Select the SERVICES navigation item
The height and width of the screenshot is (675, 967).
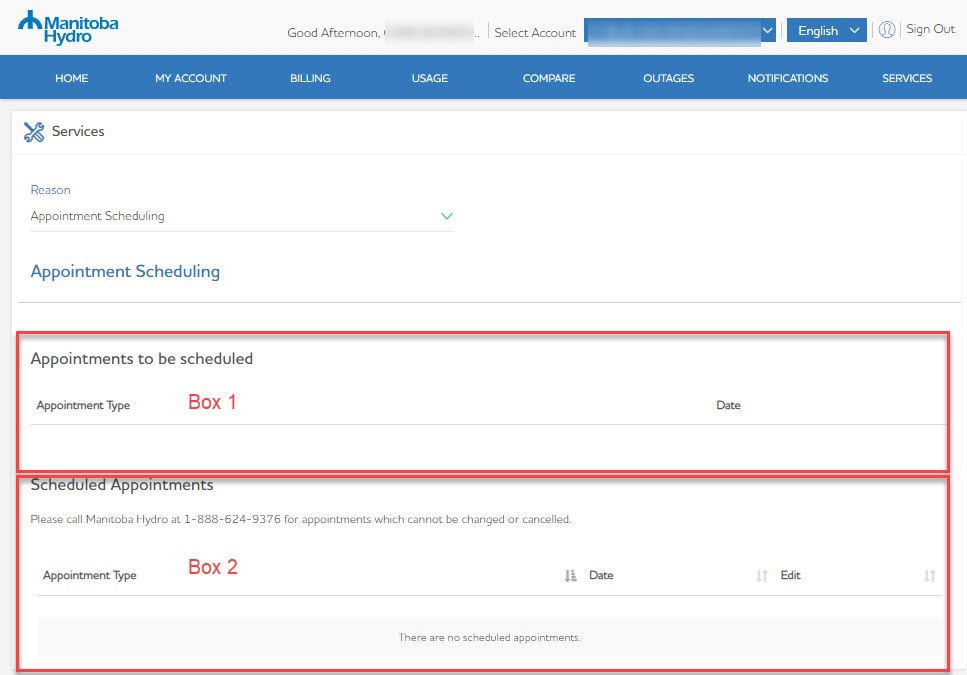point(906,78)
